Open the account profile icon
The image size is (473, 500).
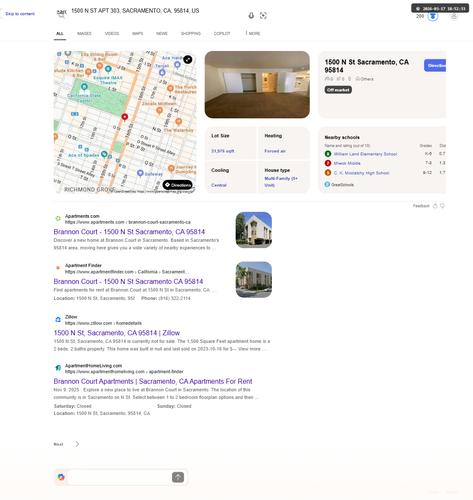click(454, 16)
